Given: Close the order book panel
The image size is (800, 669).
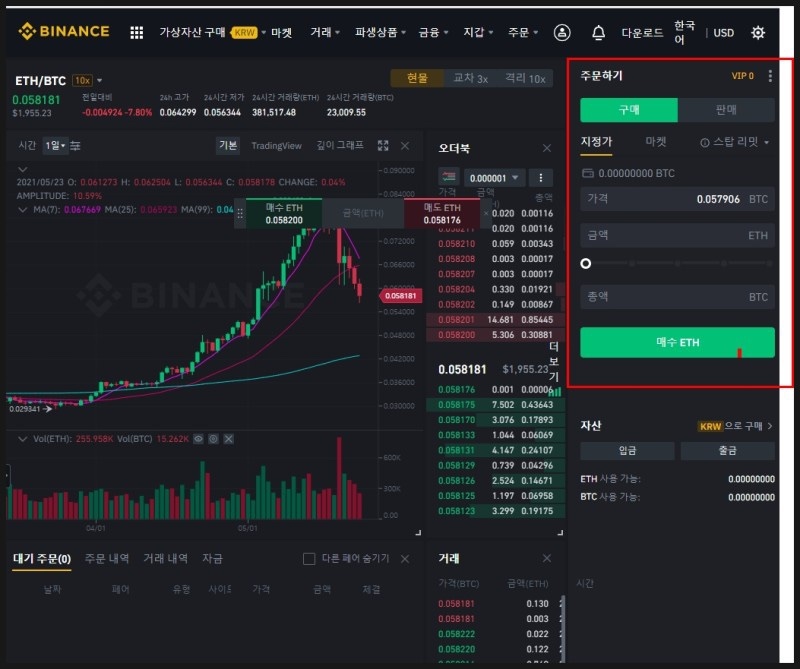Looking at the screenshot, I should pos(546,148).
